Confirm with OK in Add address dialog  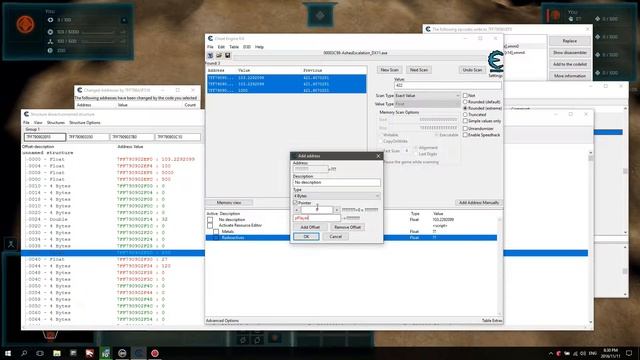[306, 237]
